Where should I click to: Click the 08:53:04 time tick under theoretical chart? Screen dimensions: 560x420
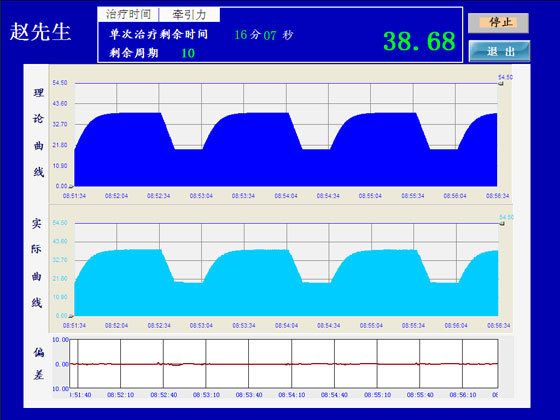tap(201, 196)
